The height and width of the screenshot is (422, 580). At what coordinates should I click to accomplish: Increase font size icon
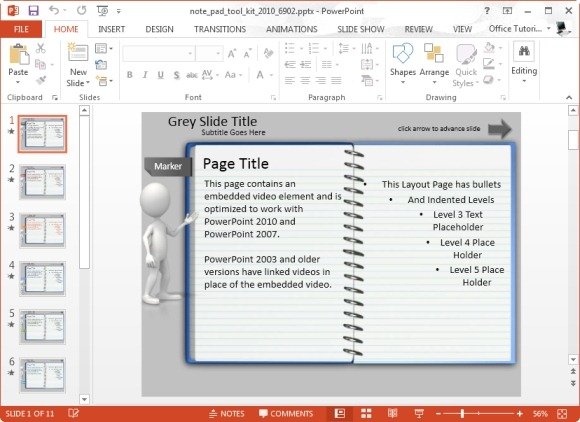(x=232, y=54)
